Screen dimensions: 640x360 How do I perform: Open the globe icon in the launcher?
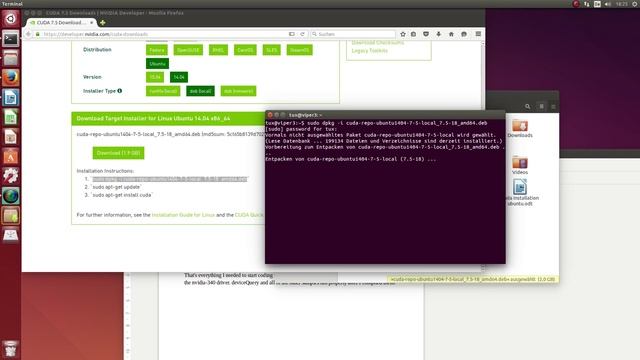coord(10,196)
